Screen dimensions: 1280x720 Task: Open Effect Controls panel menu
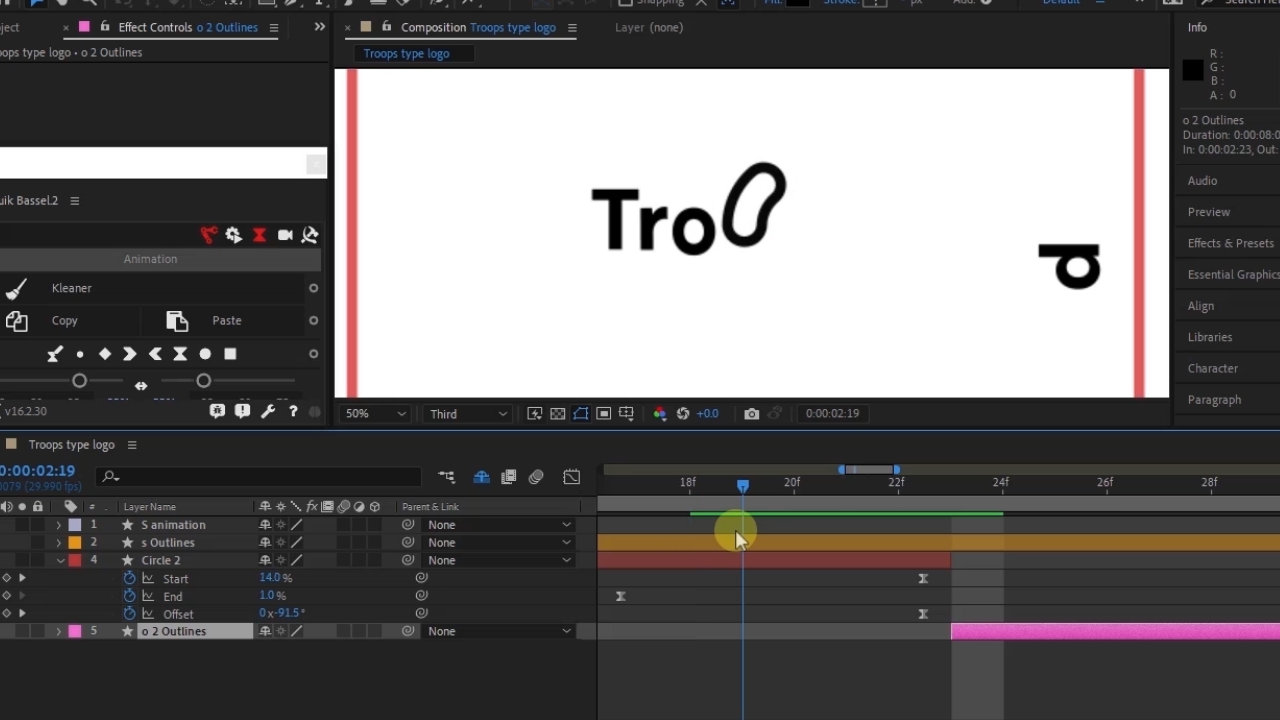[274, 28]
